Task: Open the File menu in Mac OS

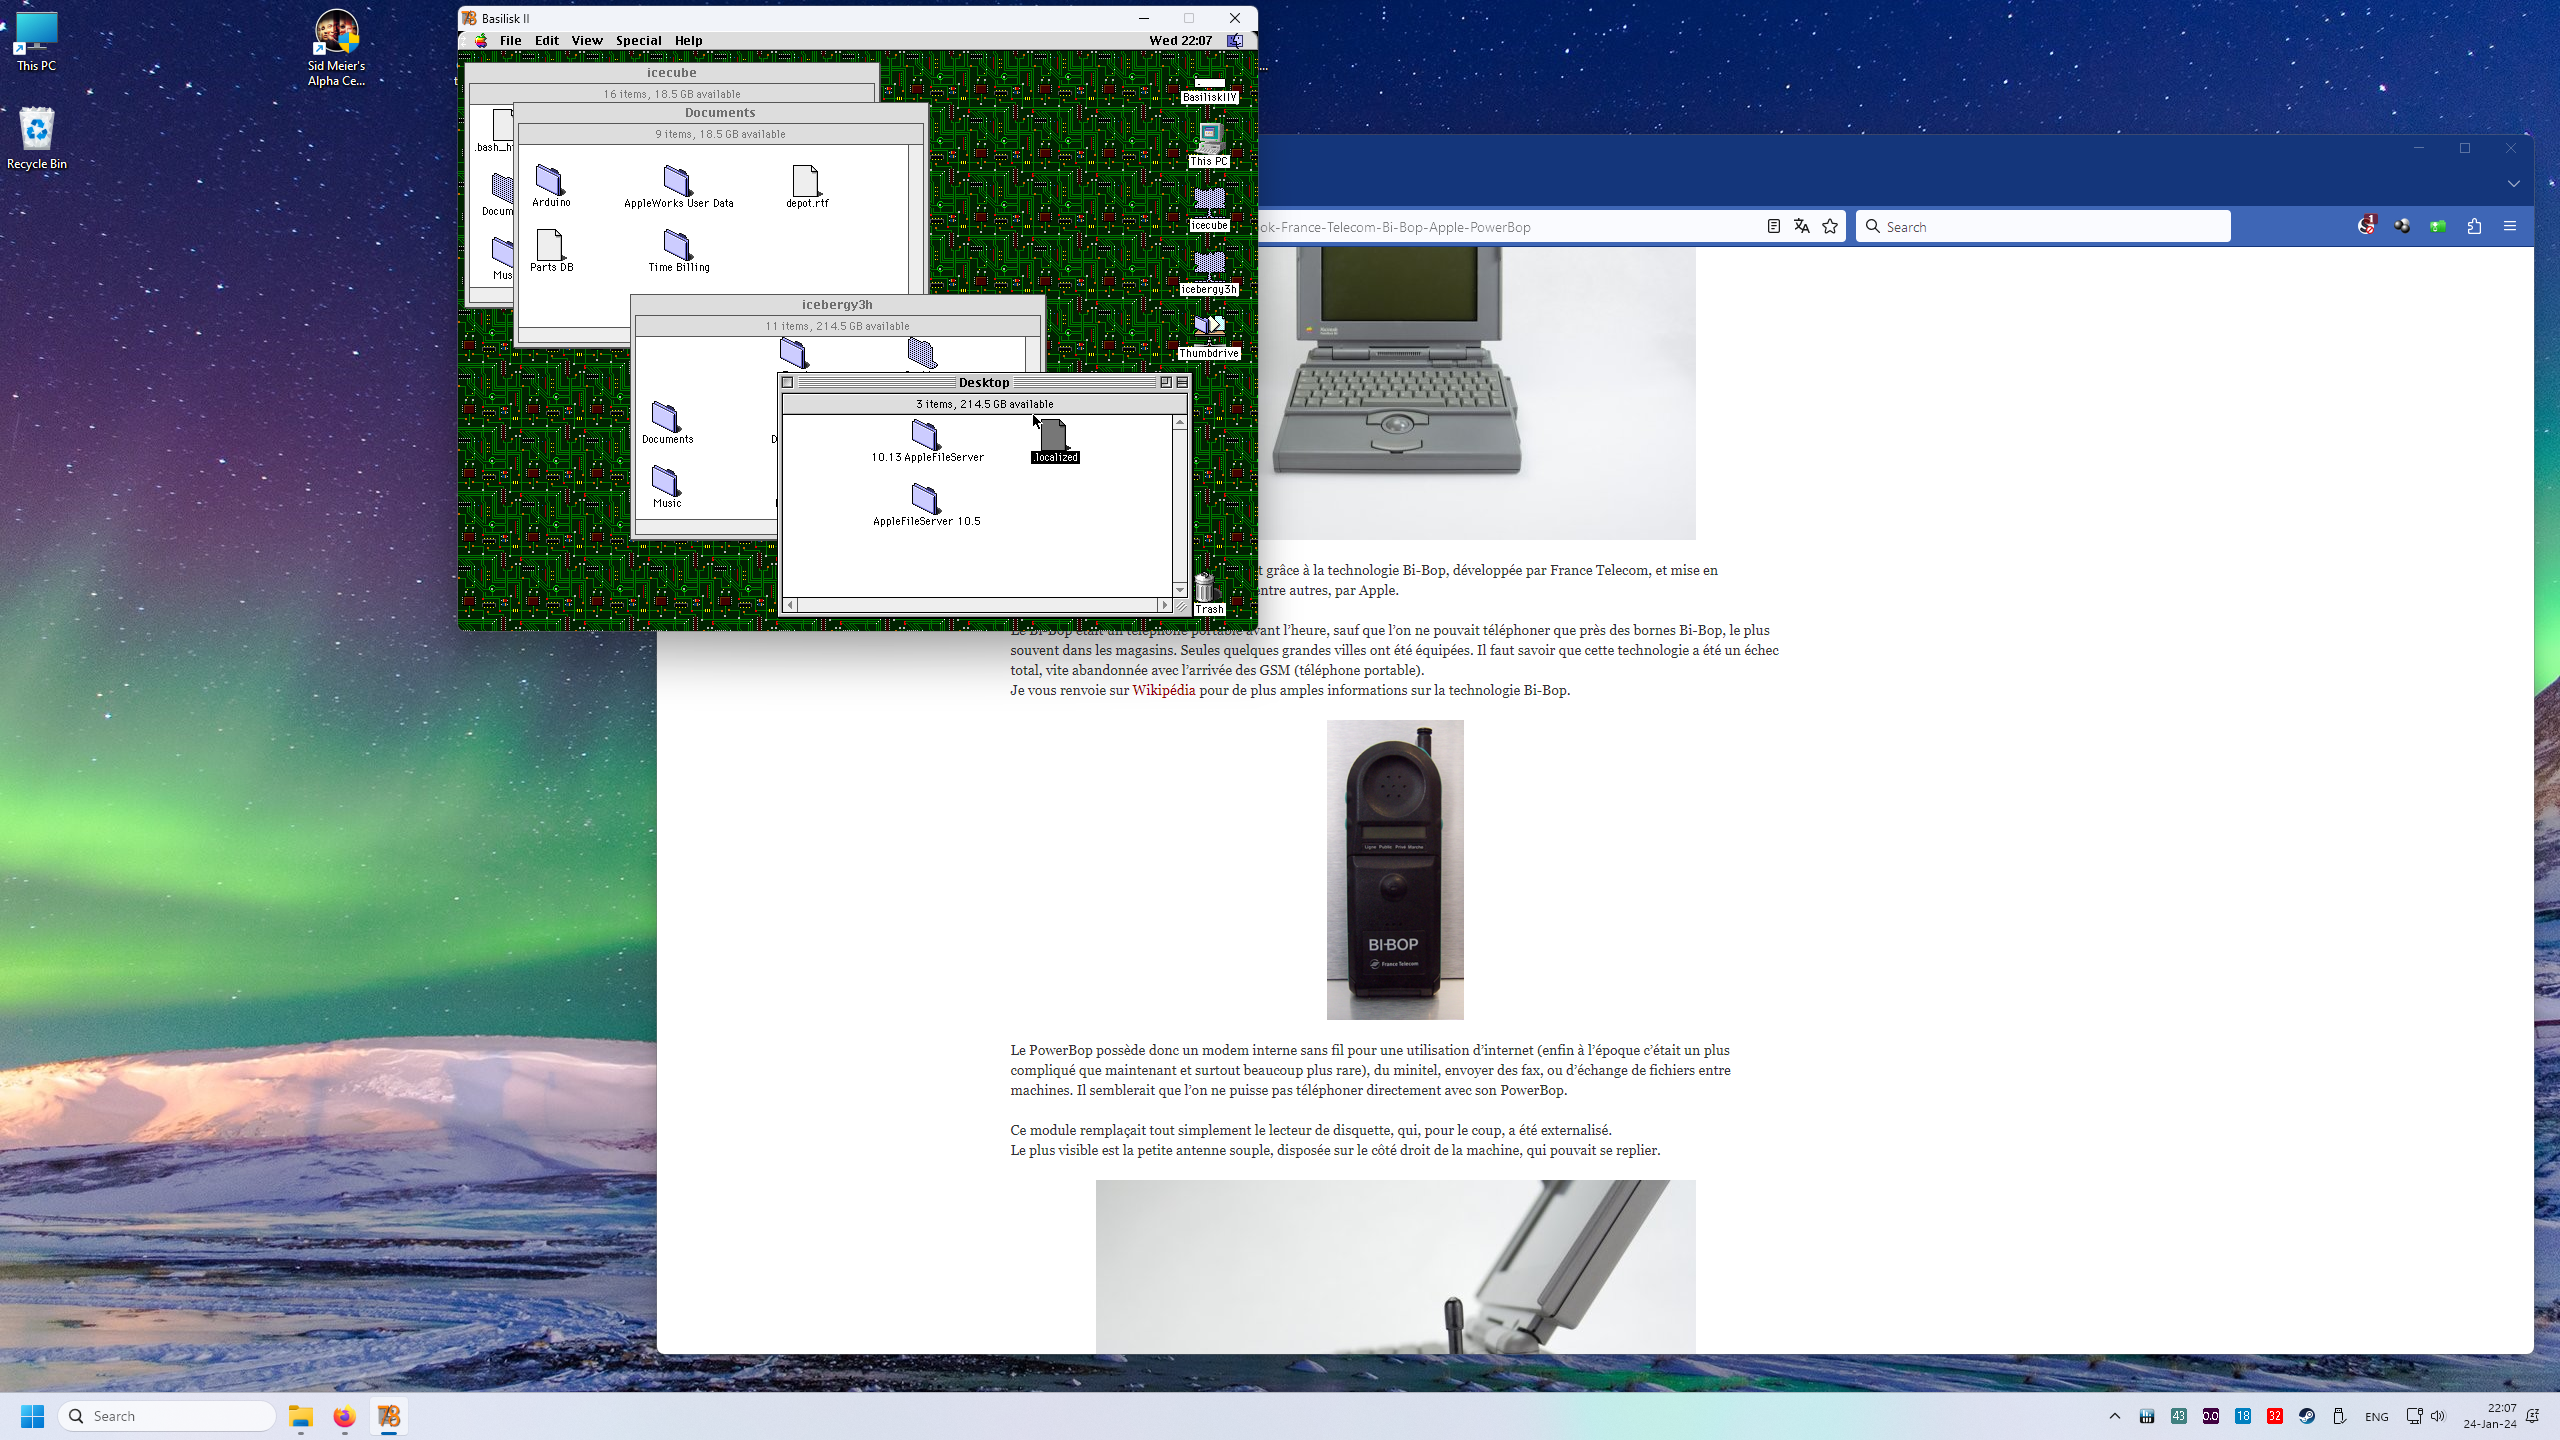Action: tap(510, 41)
